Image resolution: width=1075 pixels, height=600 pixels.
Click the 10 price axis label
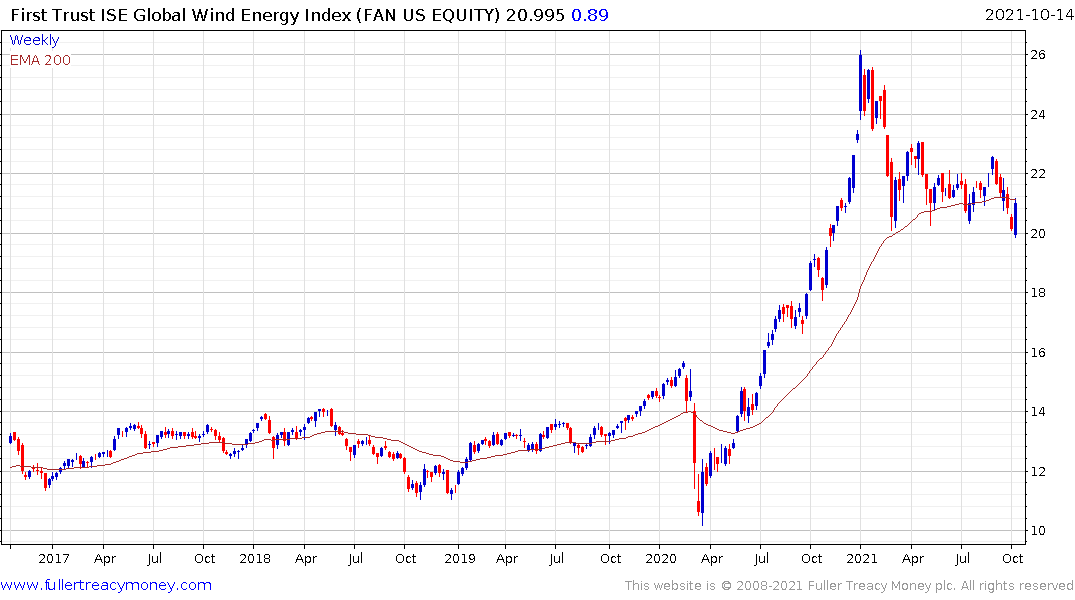pos(1038,531)
